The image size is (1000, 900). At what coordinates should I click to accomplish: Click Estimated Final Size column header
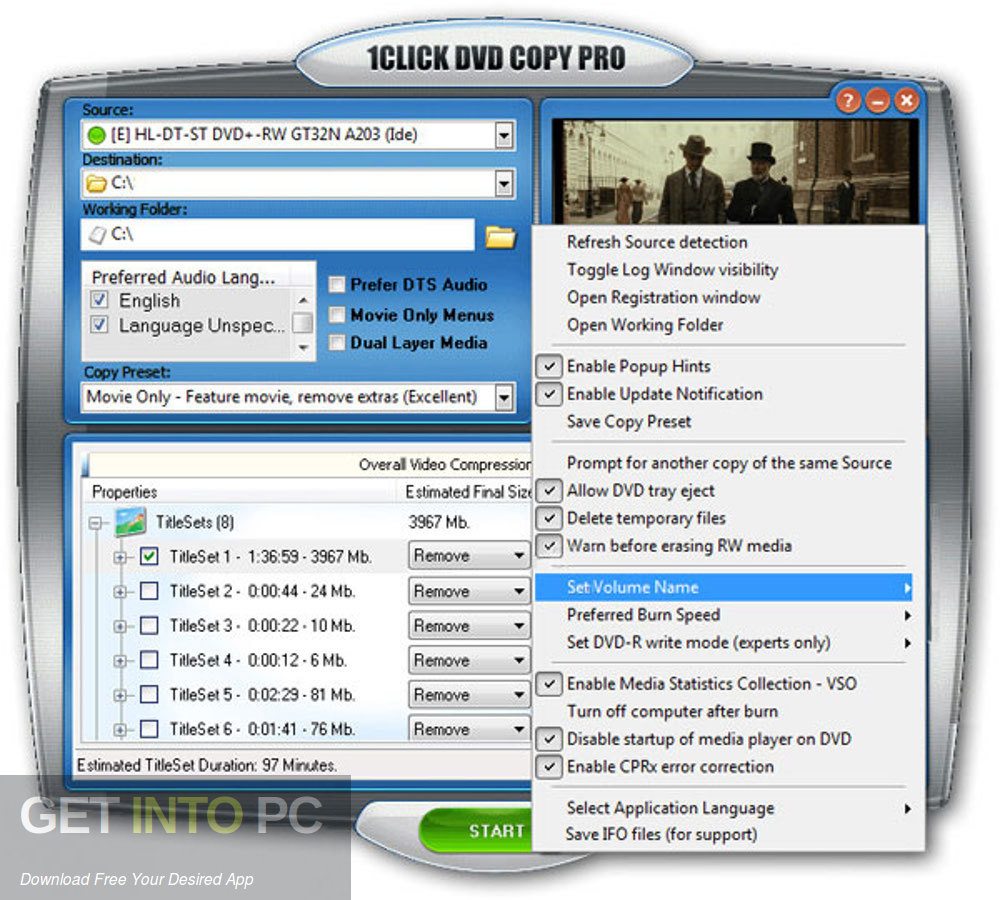467,492
